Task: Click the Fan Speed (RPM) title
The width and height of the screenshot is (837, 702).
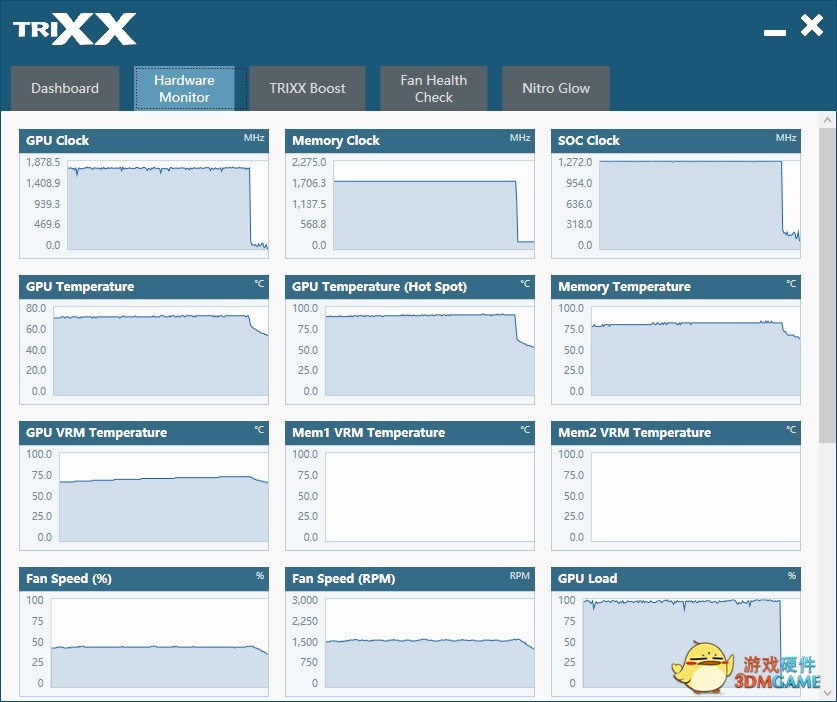Action: click(x=343, y=579)
